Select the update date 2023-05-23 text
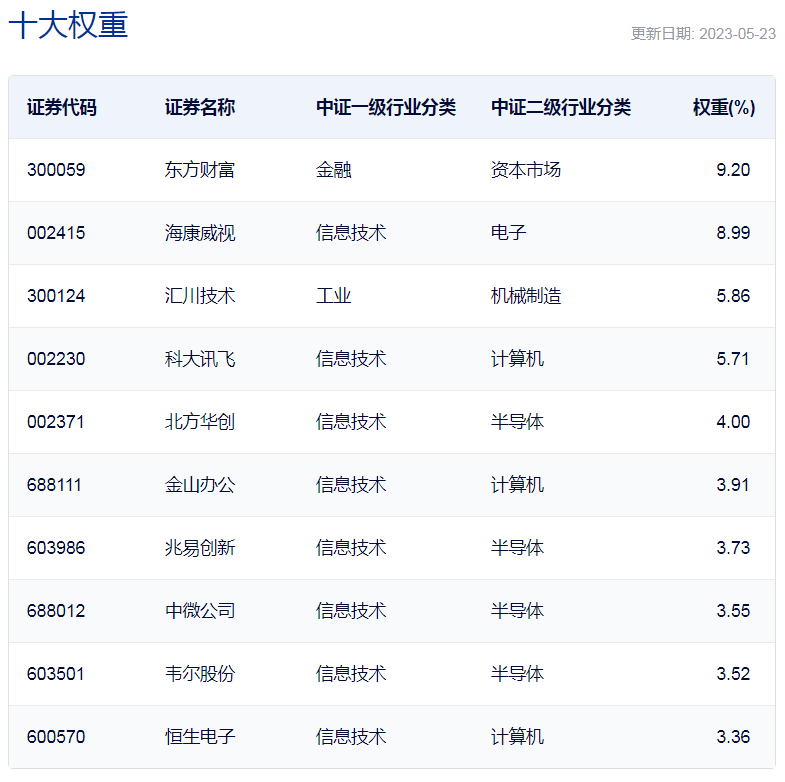This screenshot has width=785, height=782. point(737,34)
